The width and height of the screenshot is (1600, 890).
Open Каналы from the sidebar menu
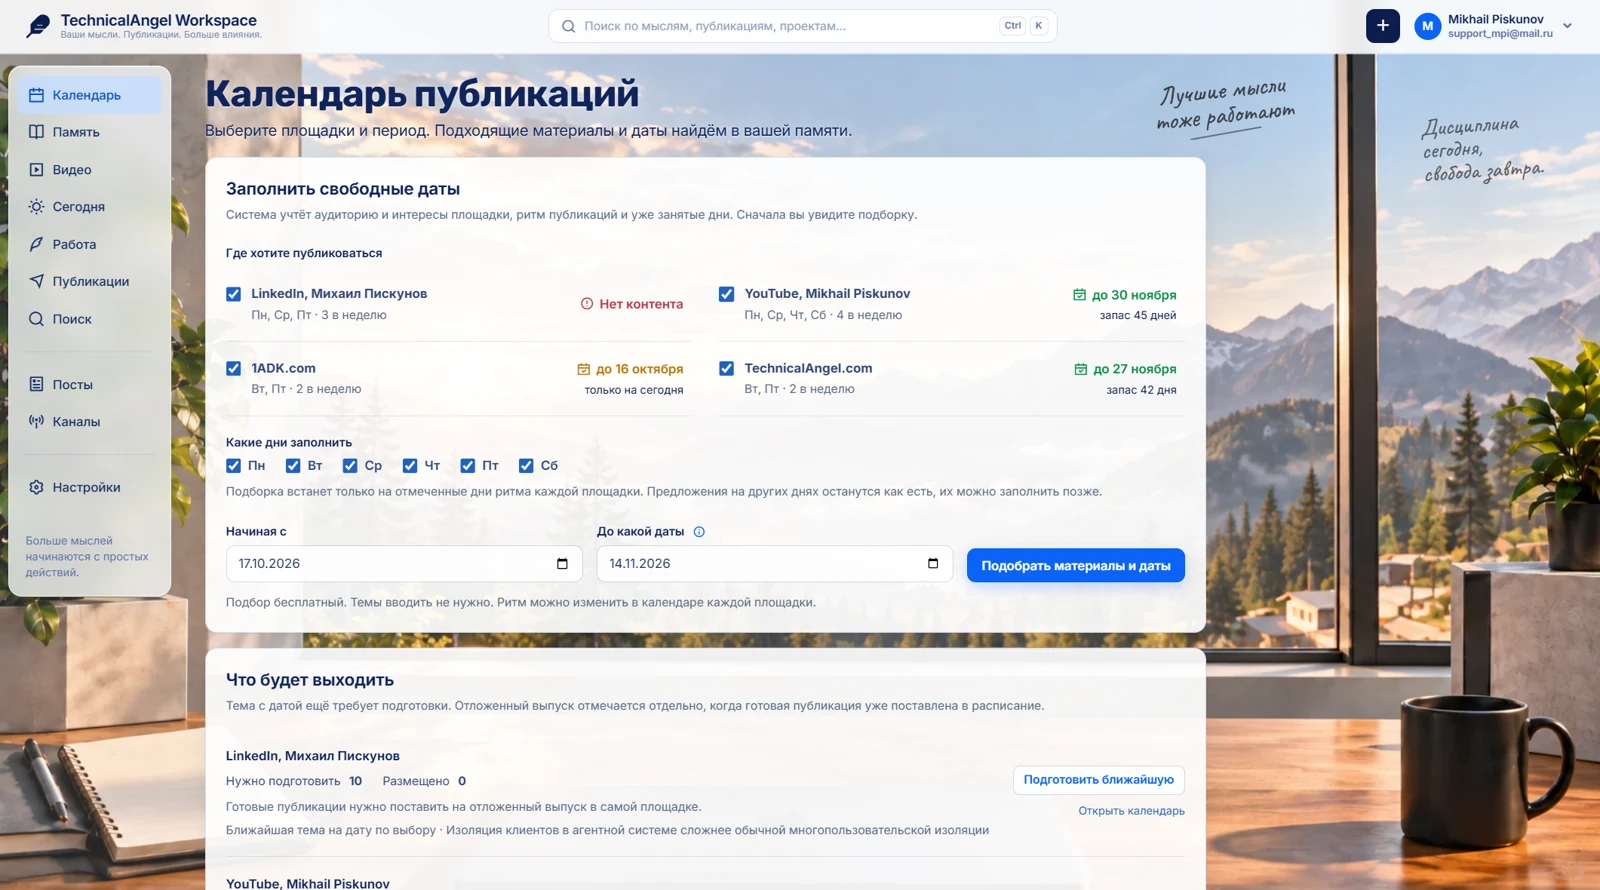click(89, 422)
